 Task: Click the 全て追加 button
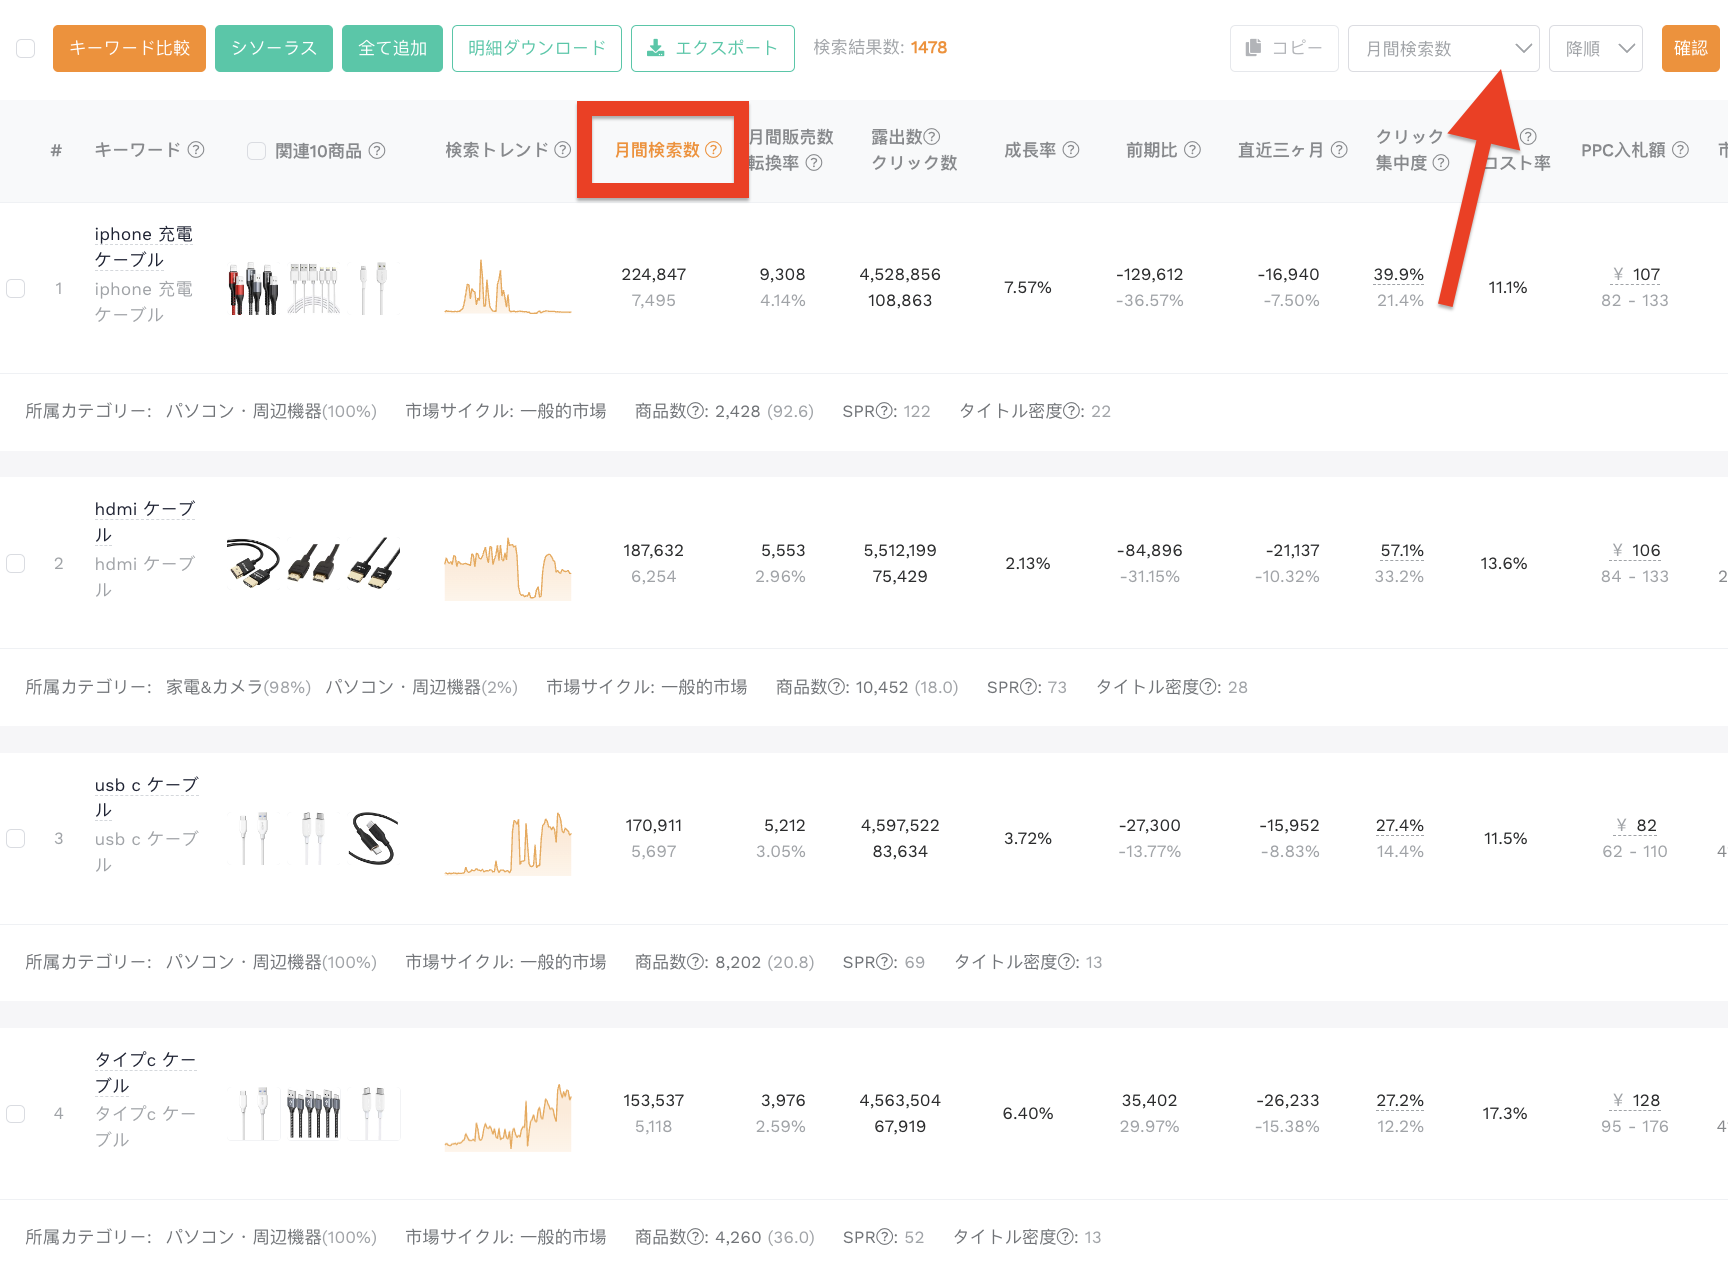[392, 48]
